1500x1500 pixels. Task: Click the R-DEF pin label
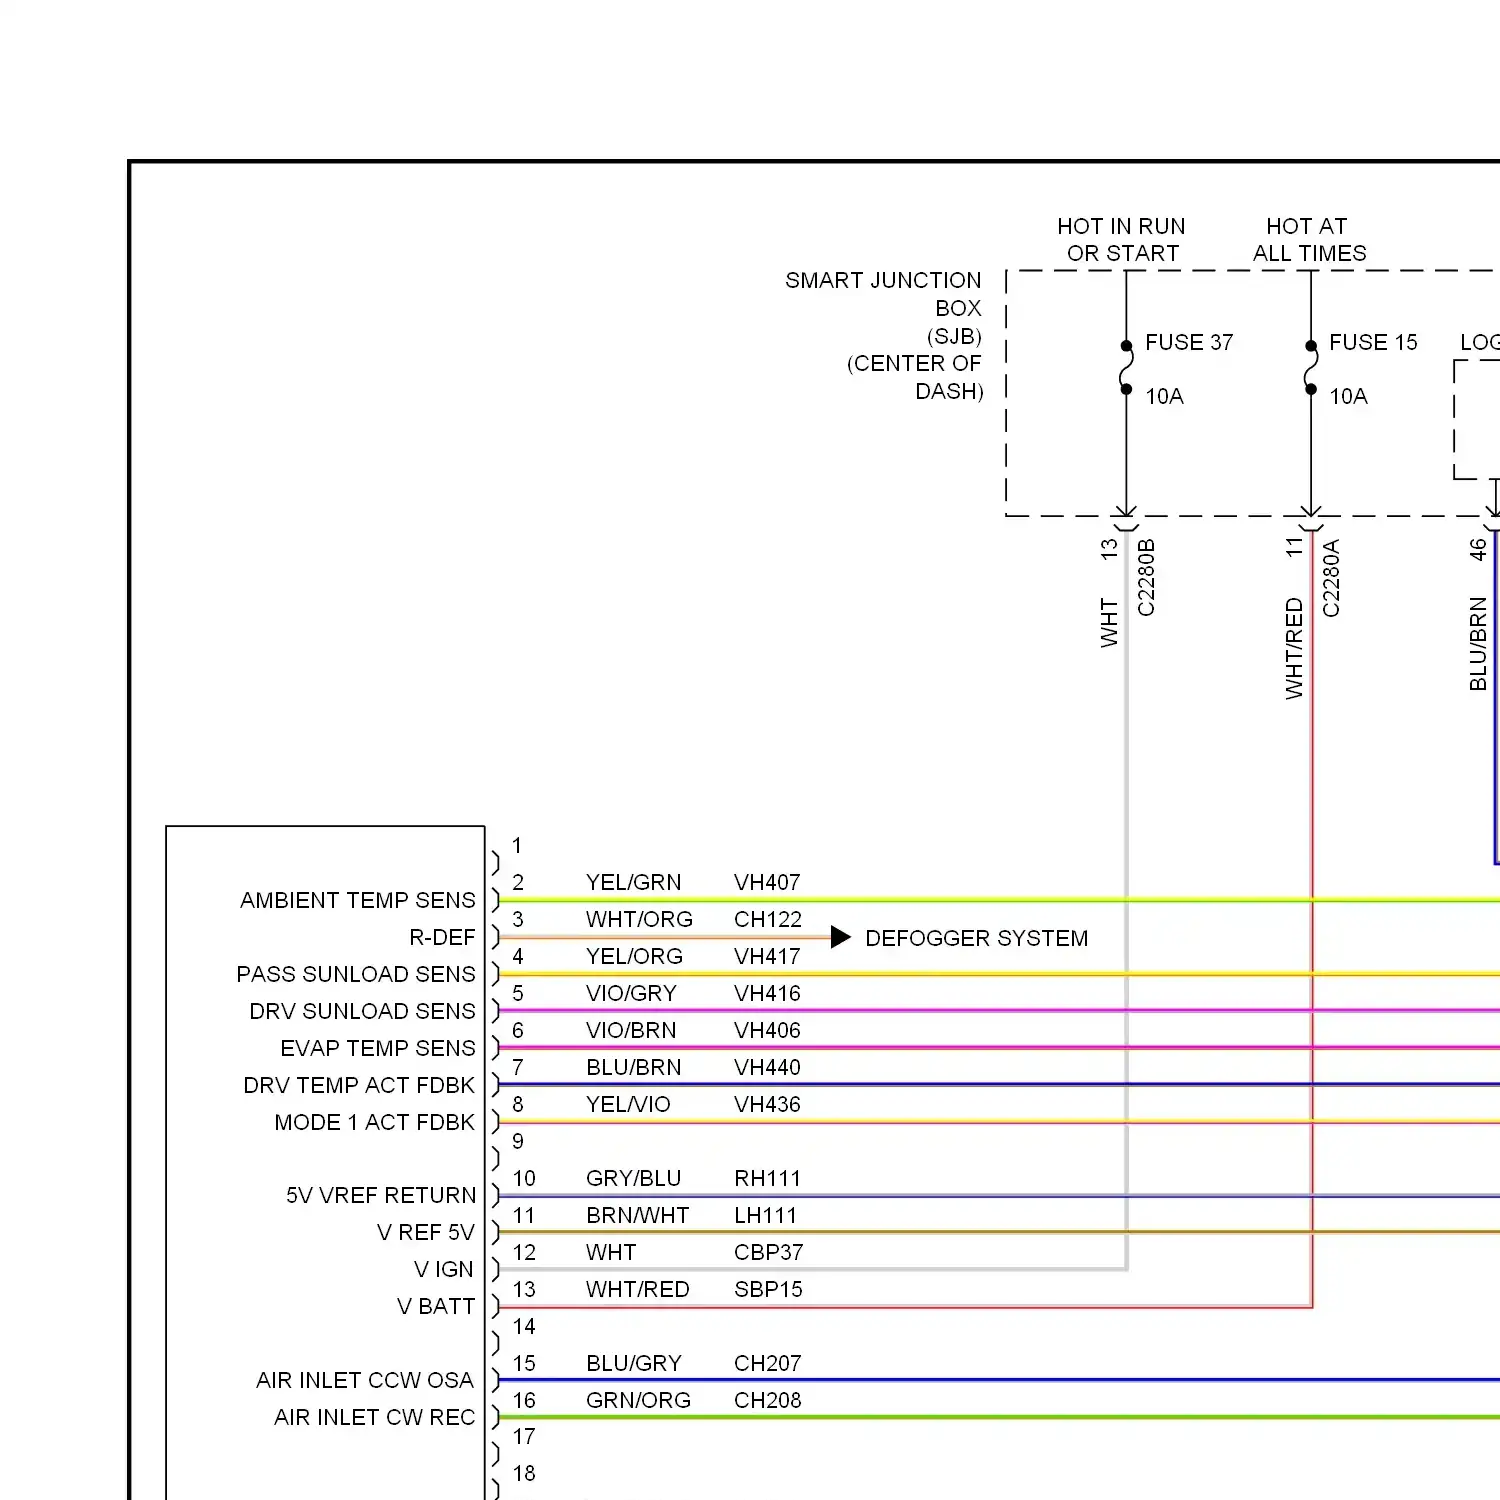tap(442, 937)
